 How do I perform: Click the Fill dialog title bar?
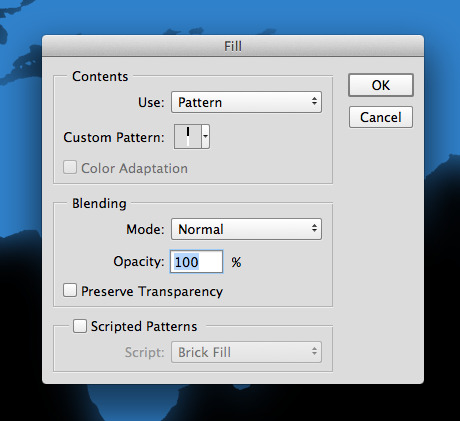233,46
